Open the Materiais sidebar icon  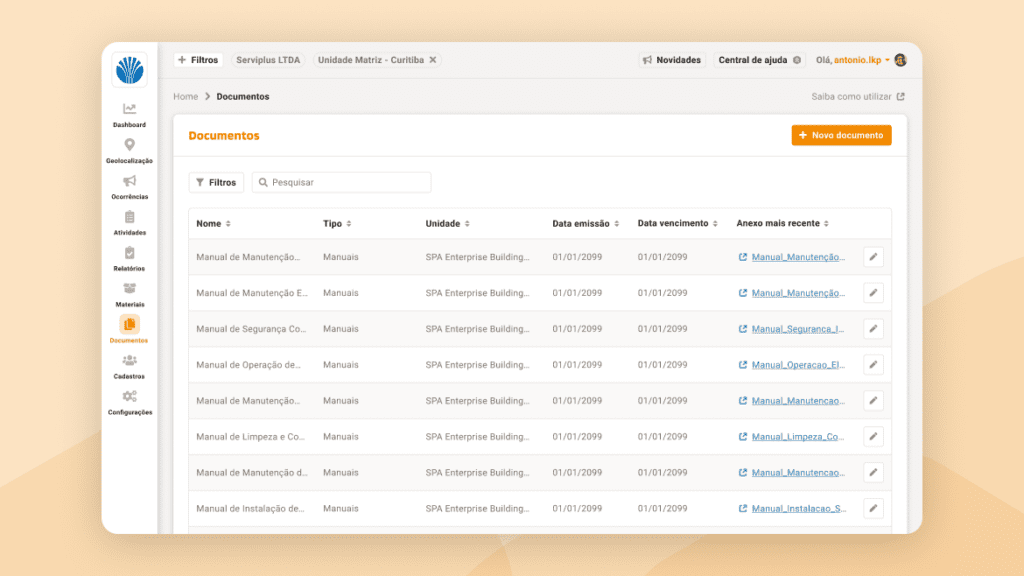coord(129,289)
